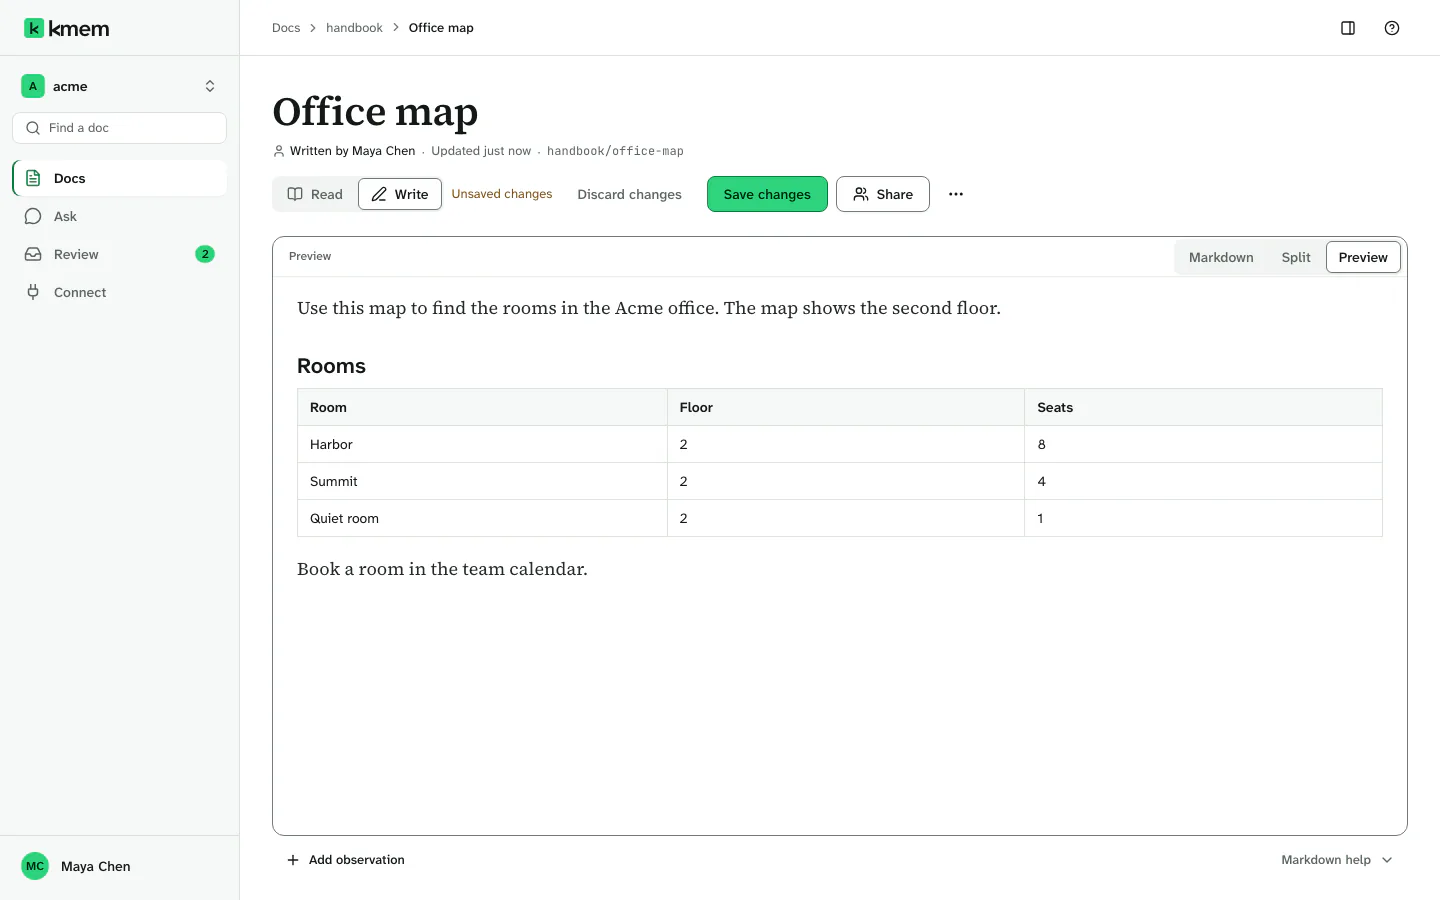1440x900 pixels.
Task: Toggle the side panel icon
Action: (1348, 28)
